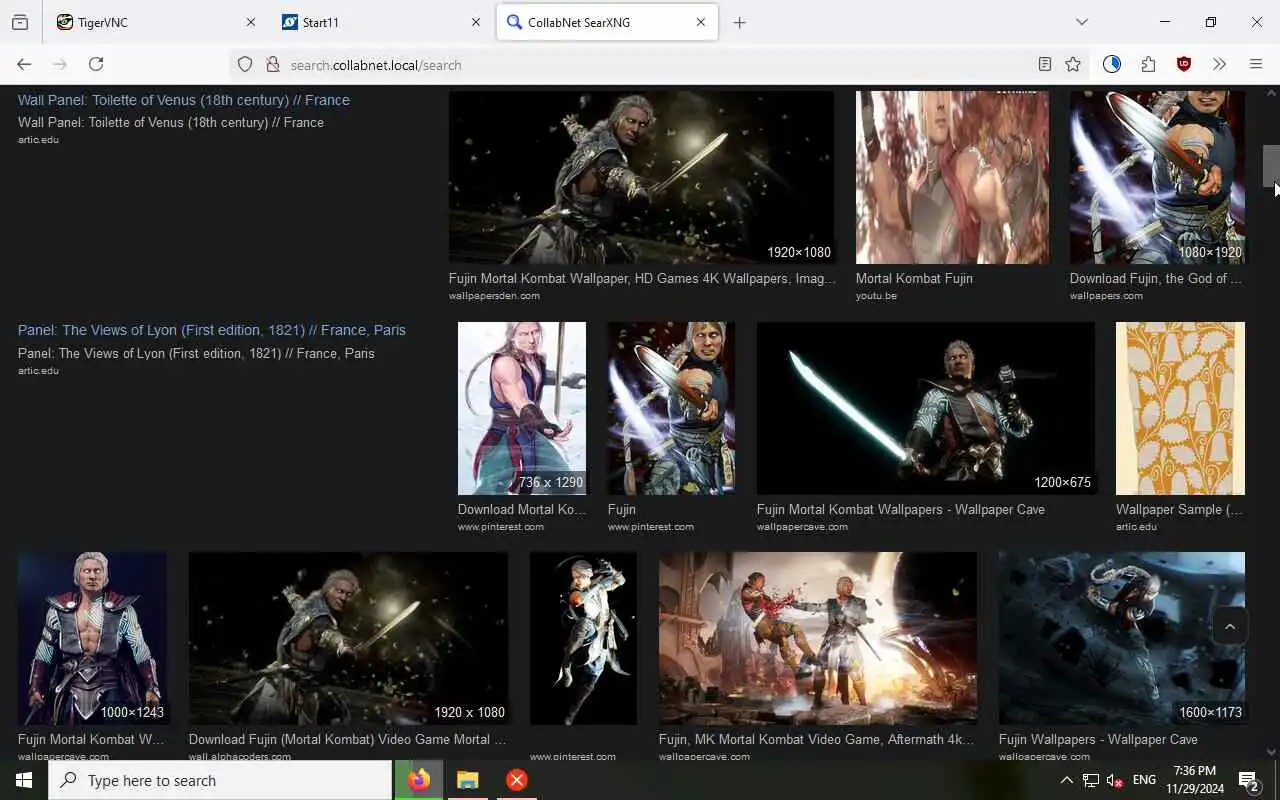Image resolution: width=1280 pixels, height=800 pixels.
Task: Bookmark this page with star icon
Action: [x=1073, y=64]
